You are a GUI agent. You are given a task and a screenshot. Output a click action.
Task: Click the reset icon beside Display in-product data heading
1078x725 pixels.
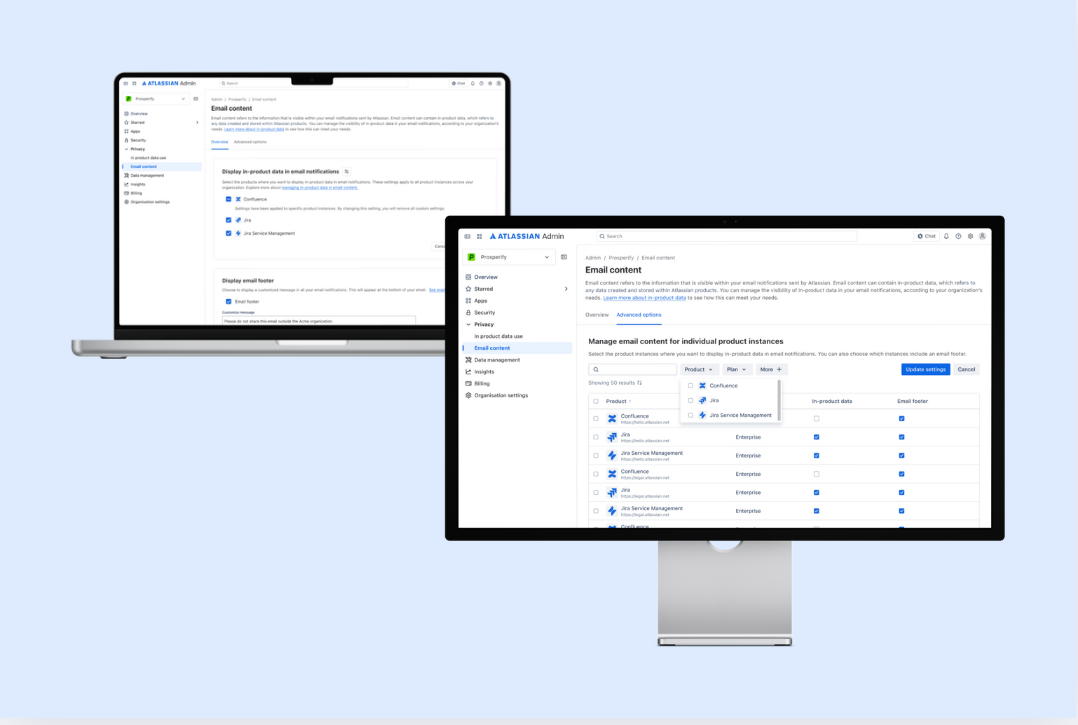[x=346, y=171]
